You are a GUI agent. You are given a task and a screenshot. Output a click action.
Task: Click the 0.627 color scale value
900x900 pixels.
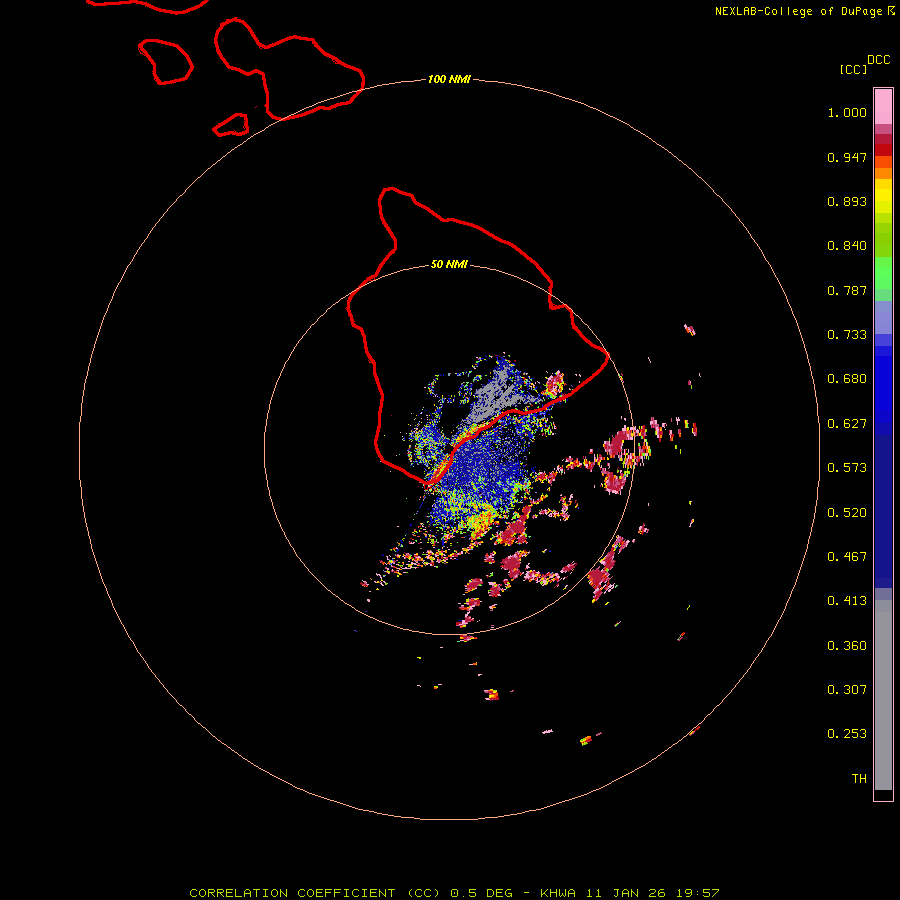click(x=847, y=424)
